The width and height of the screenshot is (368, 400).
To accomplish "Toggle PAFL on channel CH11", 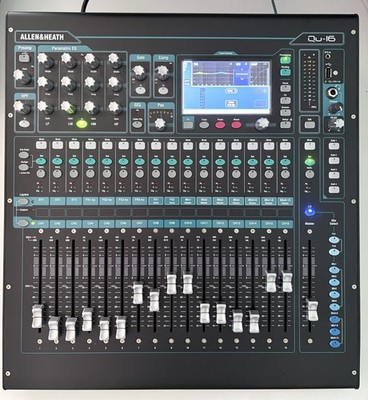I will point(204,173).
